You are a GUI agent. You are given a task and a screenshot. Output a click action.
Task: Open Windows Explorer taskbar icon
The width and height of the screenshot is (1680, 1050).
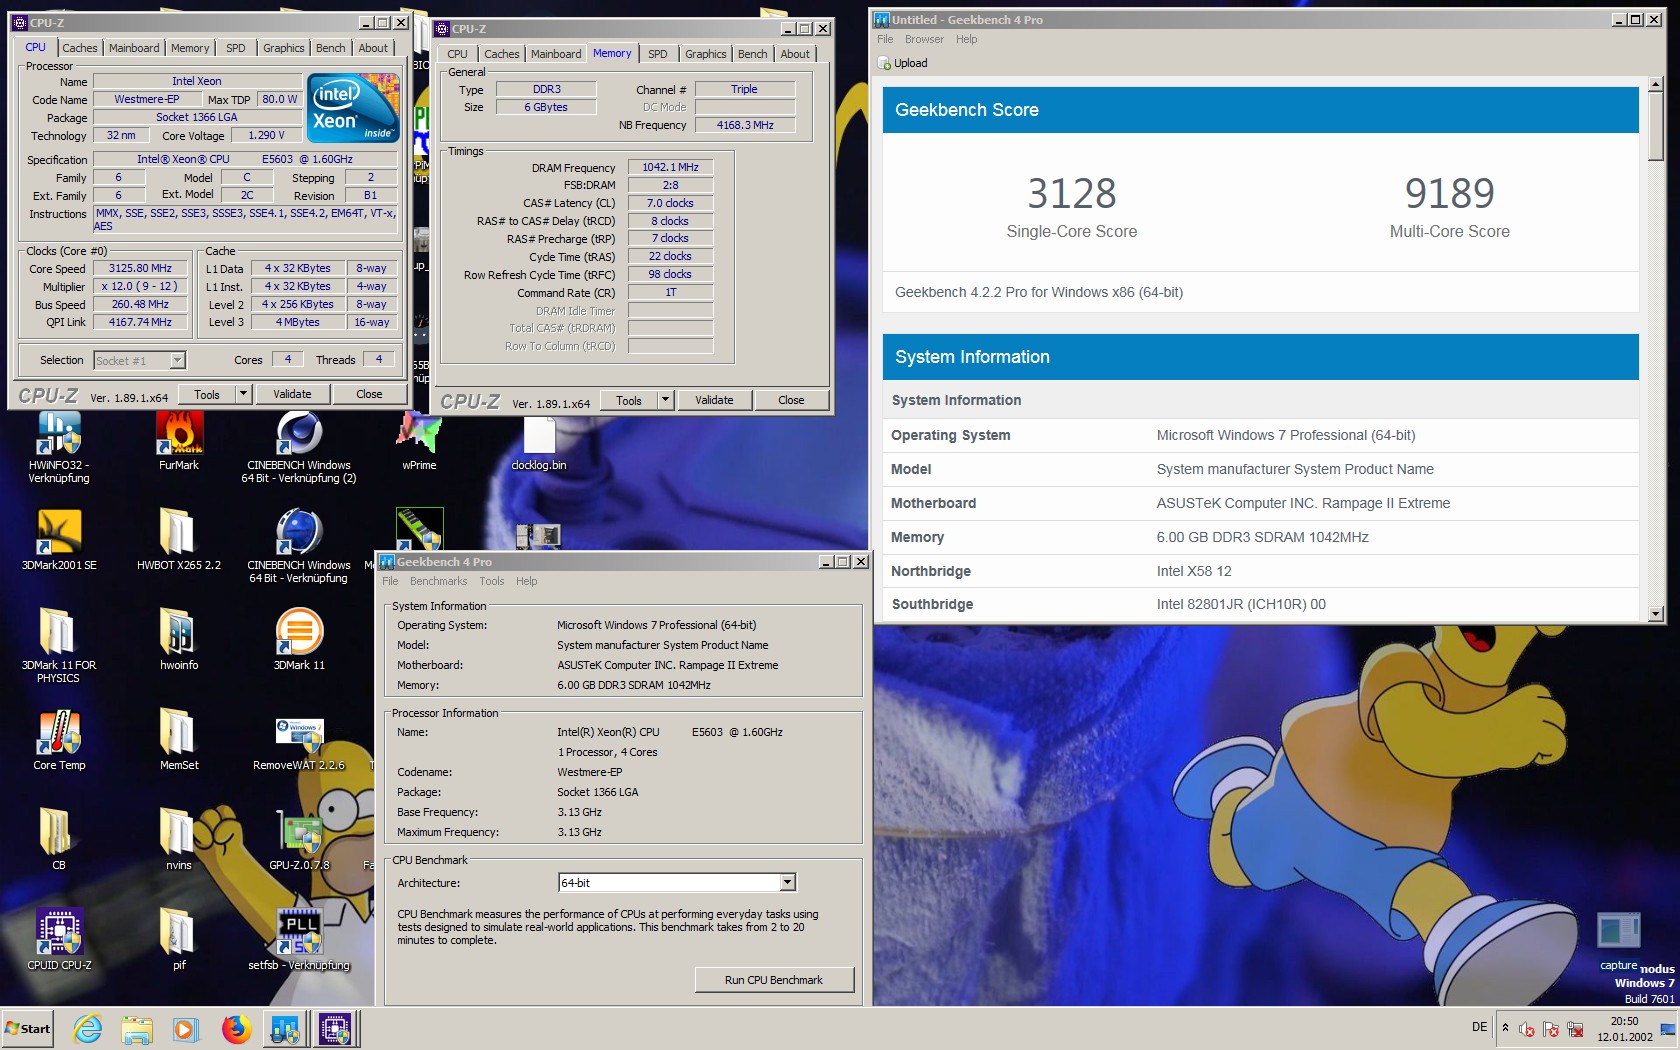pyautogui.click(x=137, y=1029)
